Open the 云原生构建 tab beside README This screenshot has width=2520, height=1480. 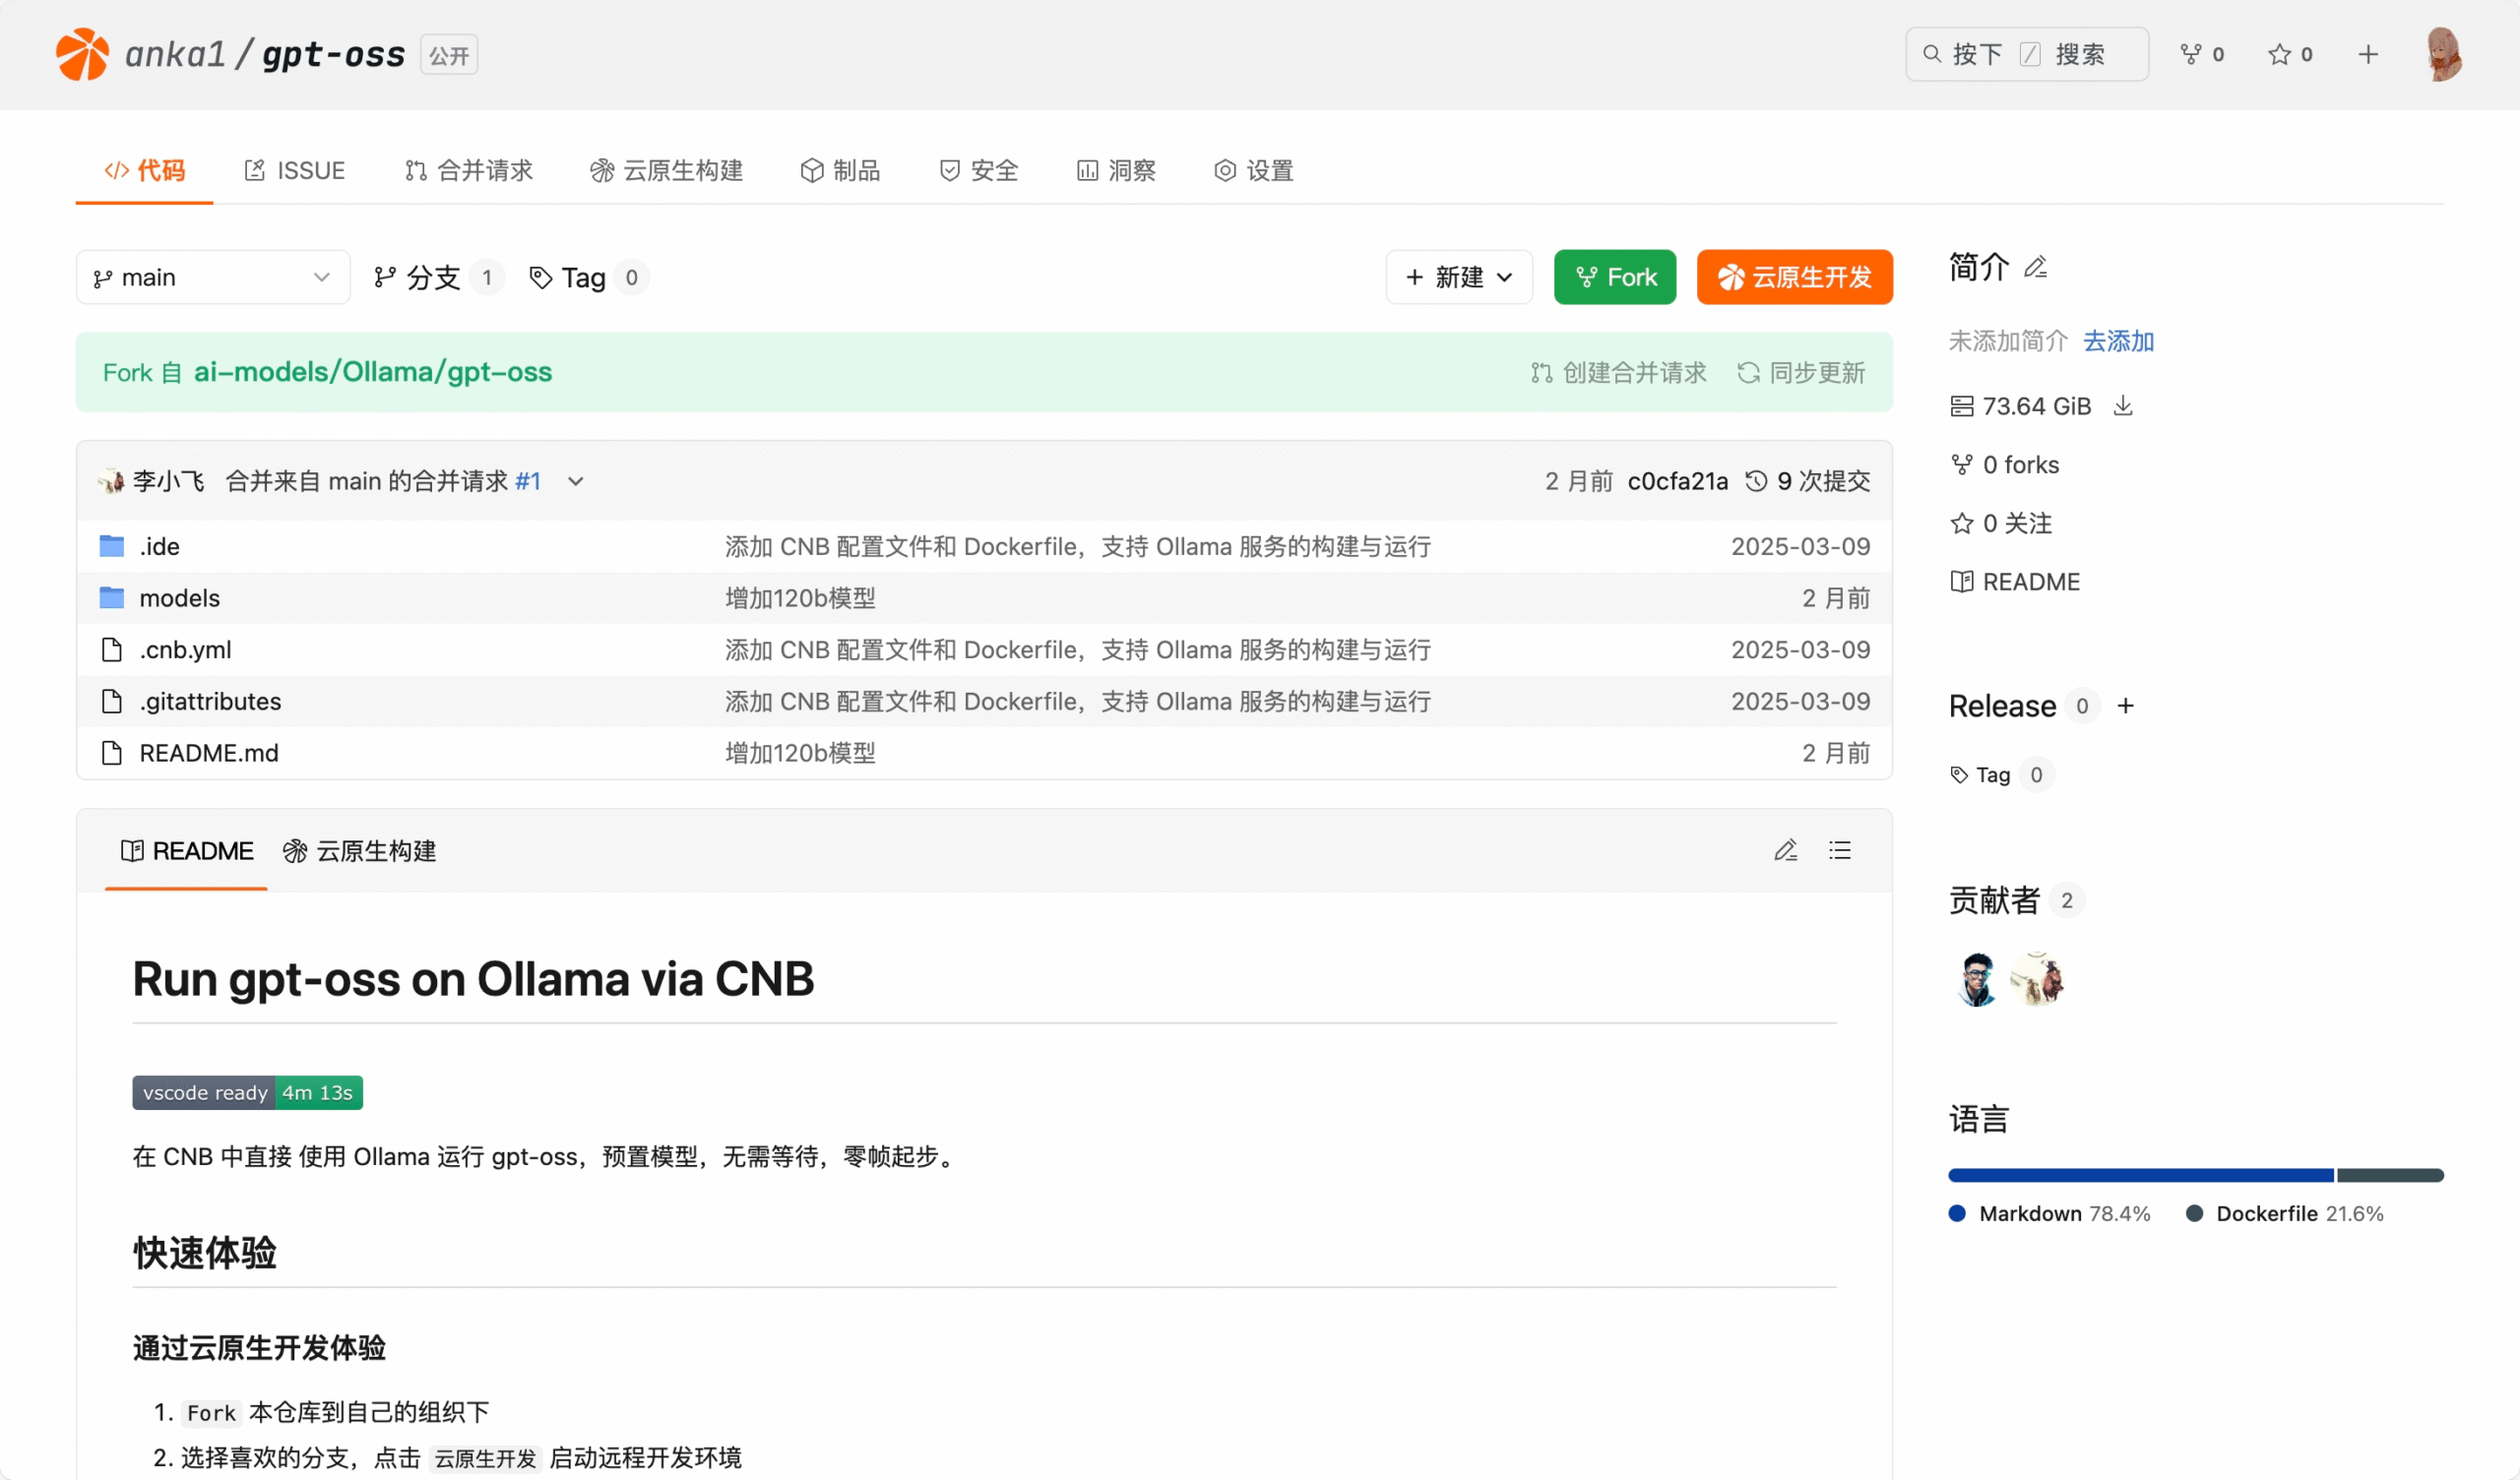click(360, 851)
